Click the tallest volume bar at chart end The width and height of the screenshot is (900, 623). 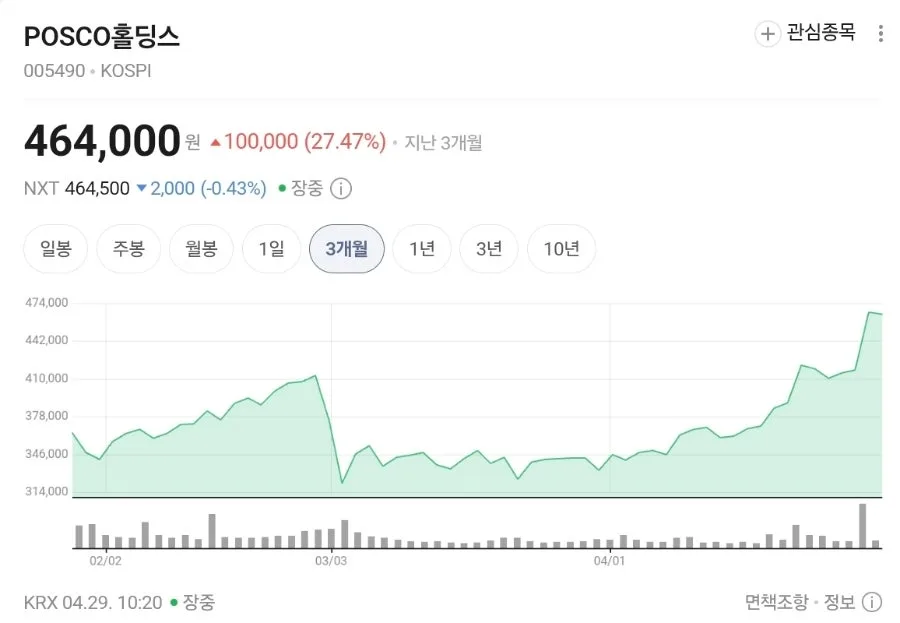click(862, 526)
